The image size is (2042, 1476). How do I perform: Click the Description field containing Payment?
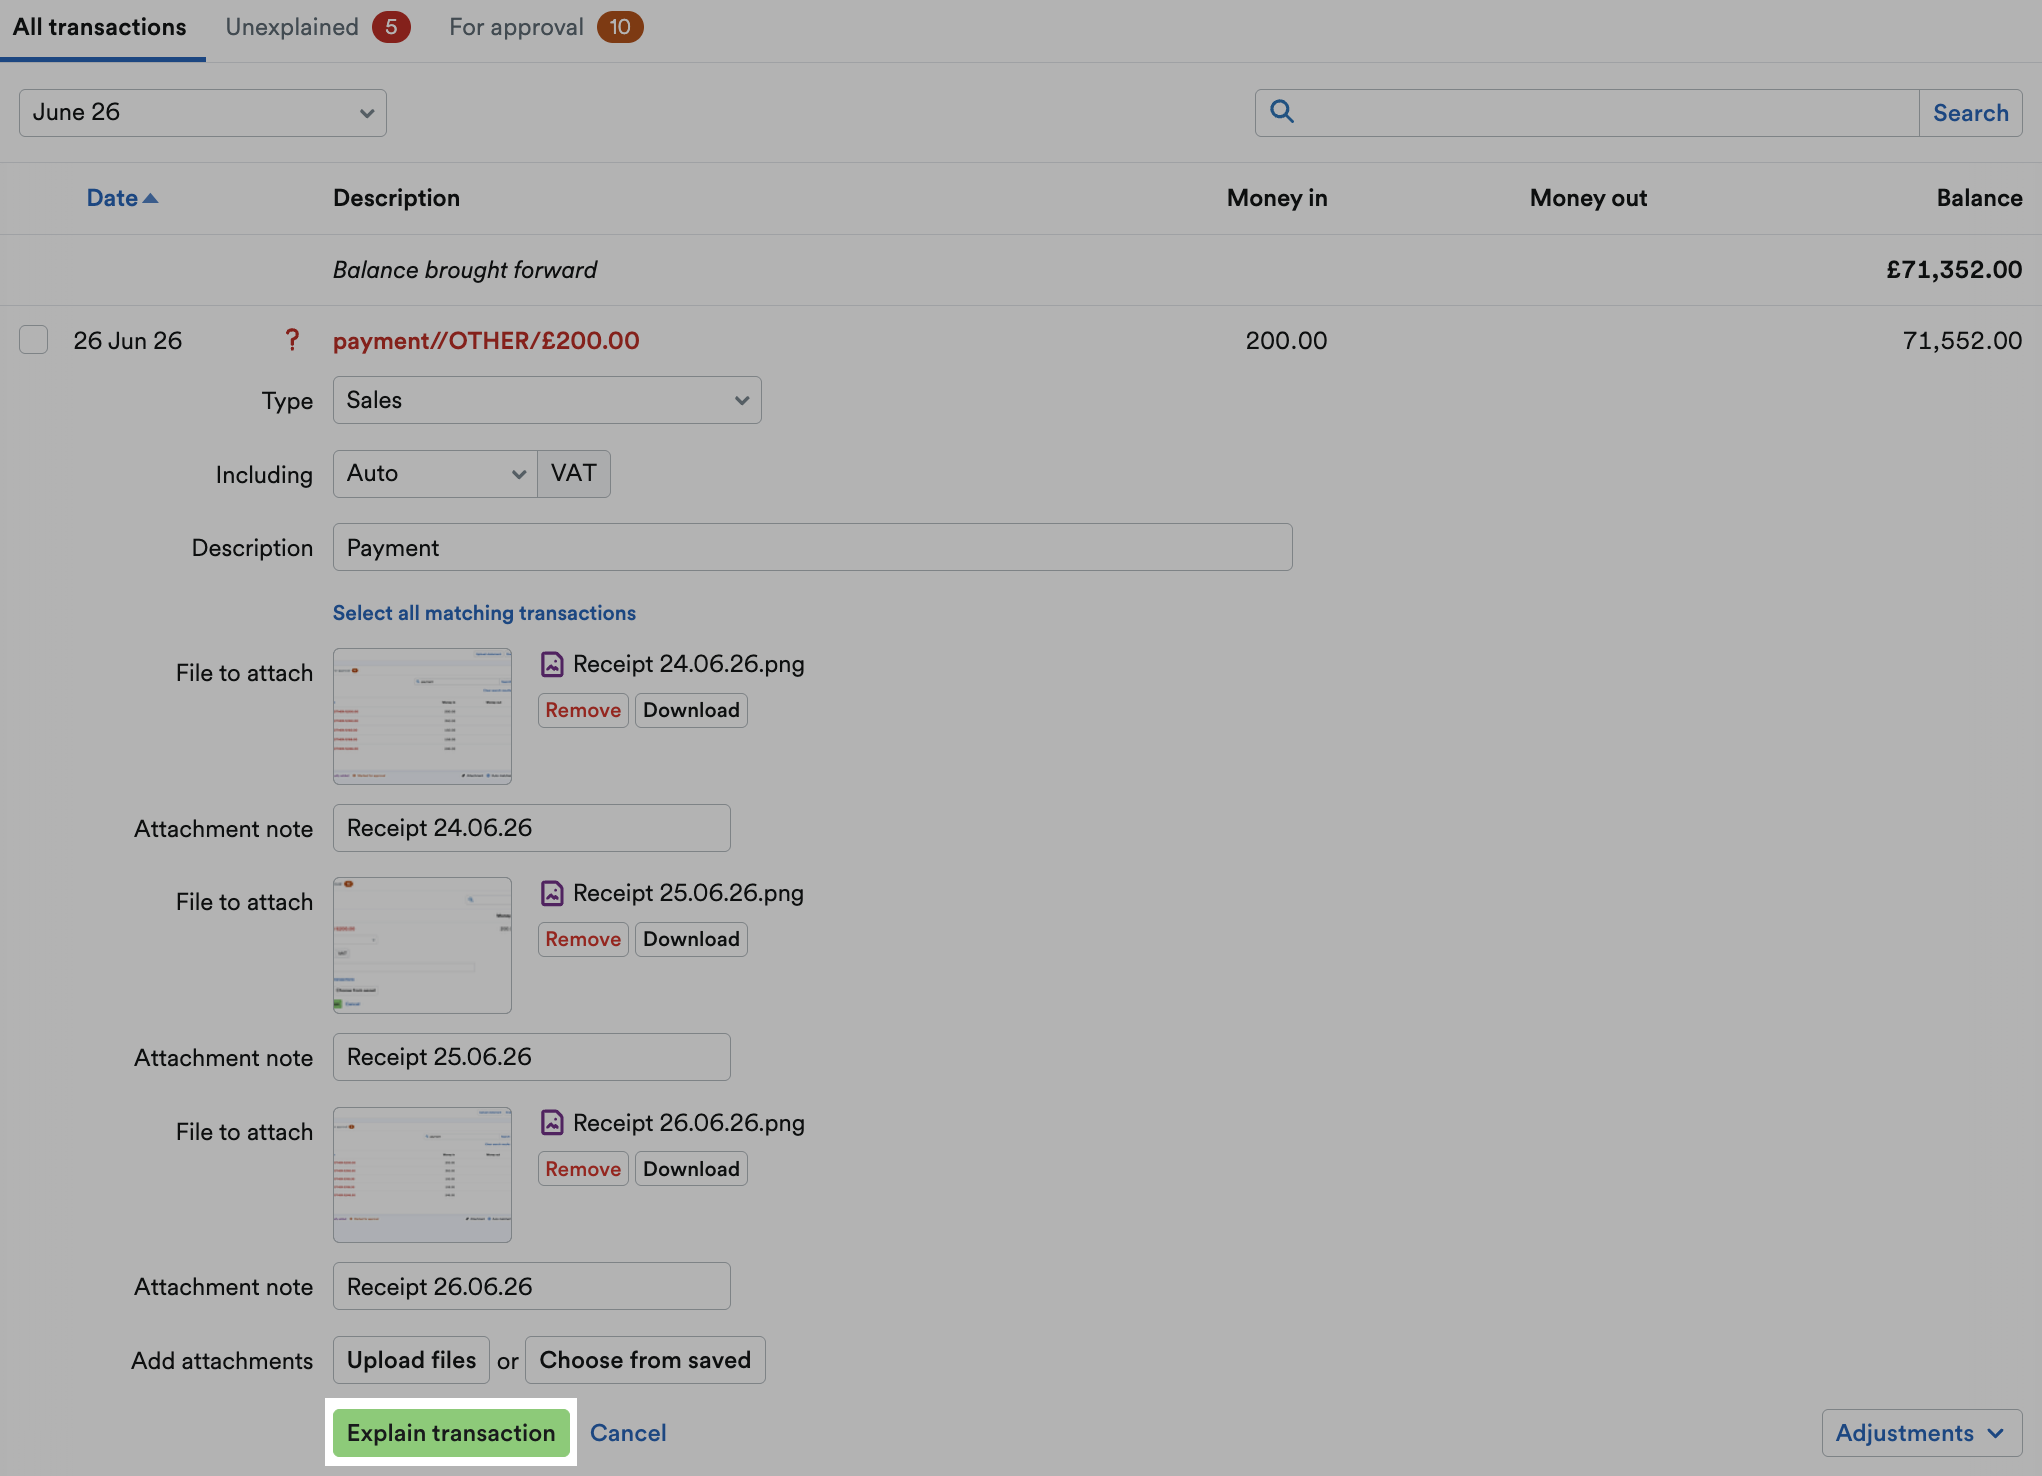point(812,547)
